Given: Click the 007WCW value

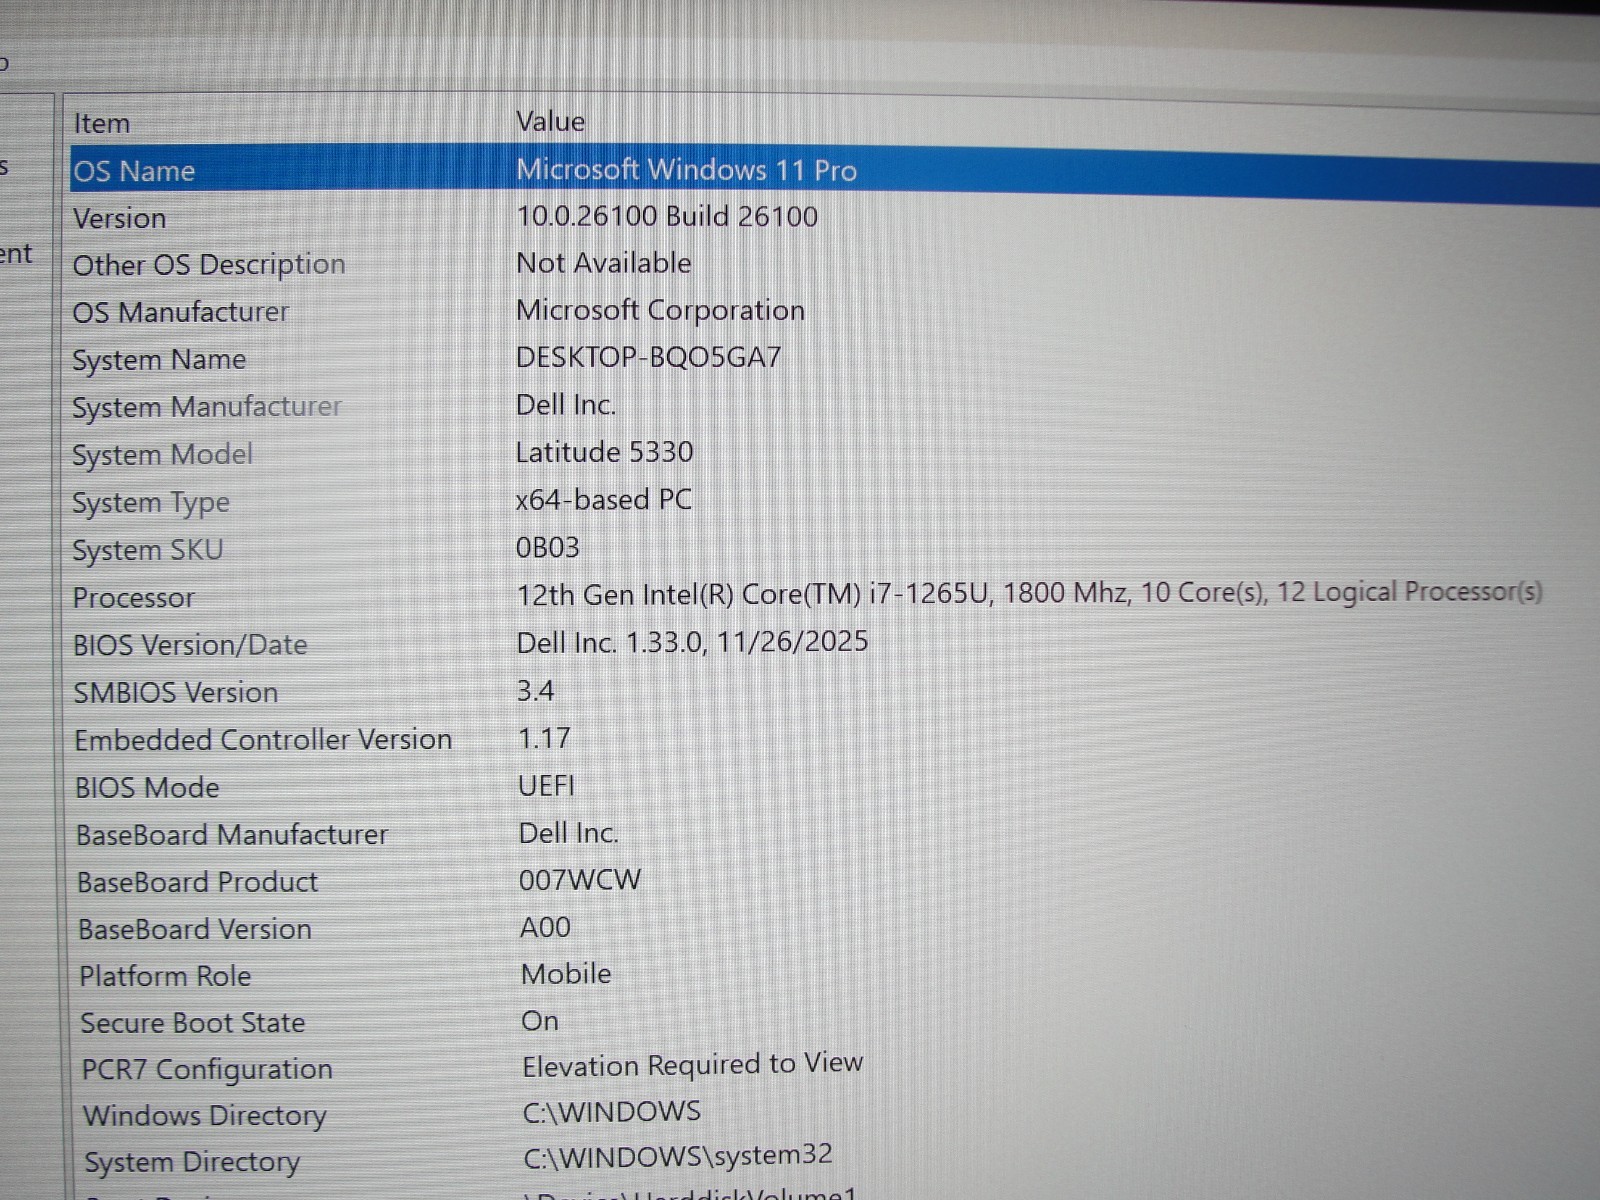Looking at the screenshot, I should (580, 880).
